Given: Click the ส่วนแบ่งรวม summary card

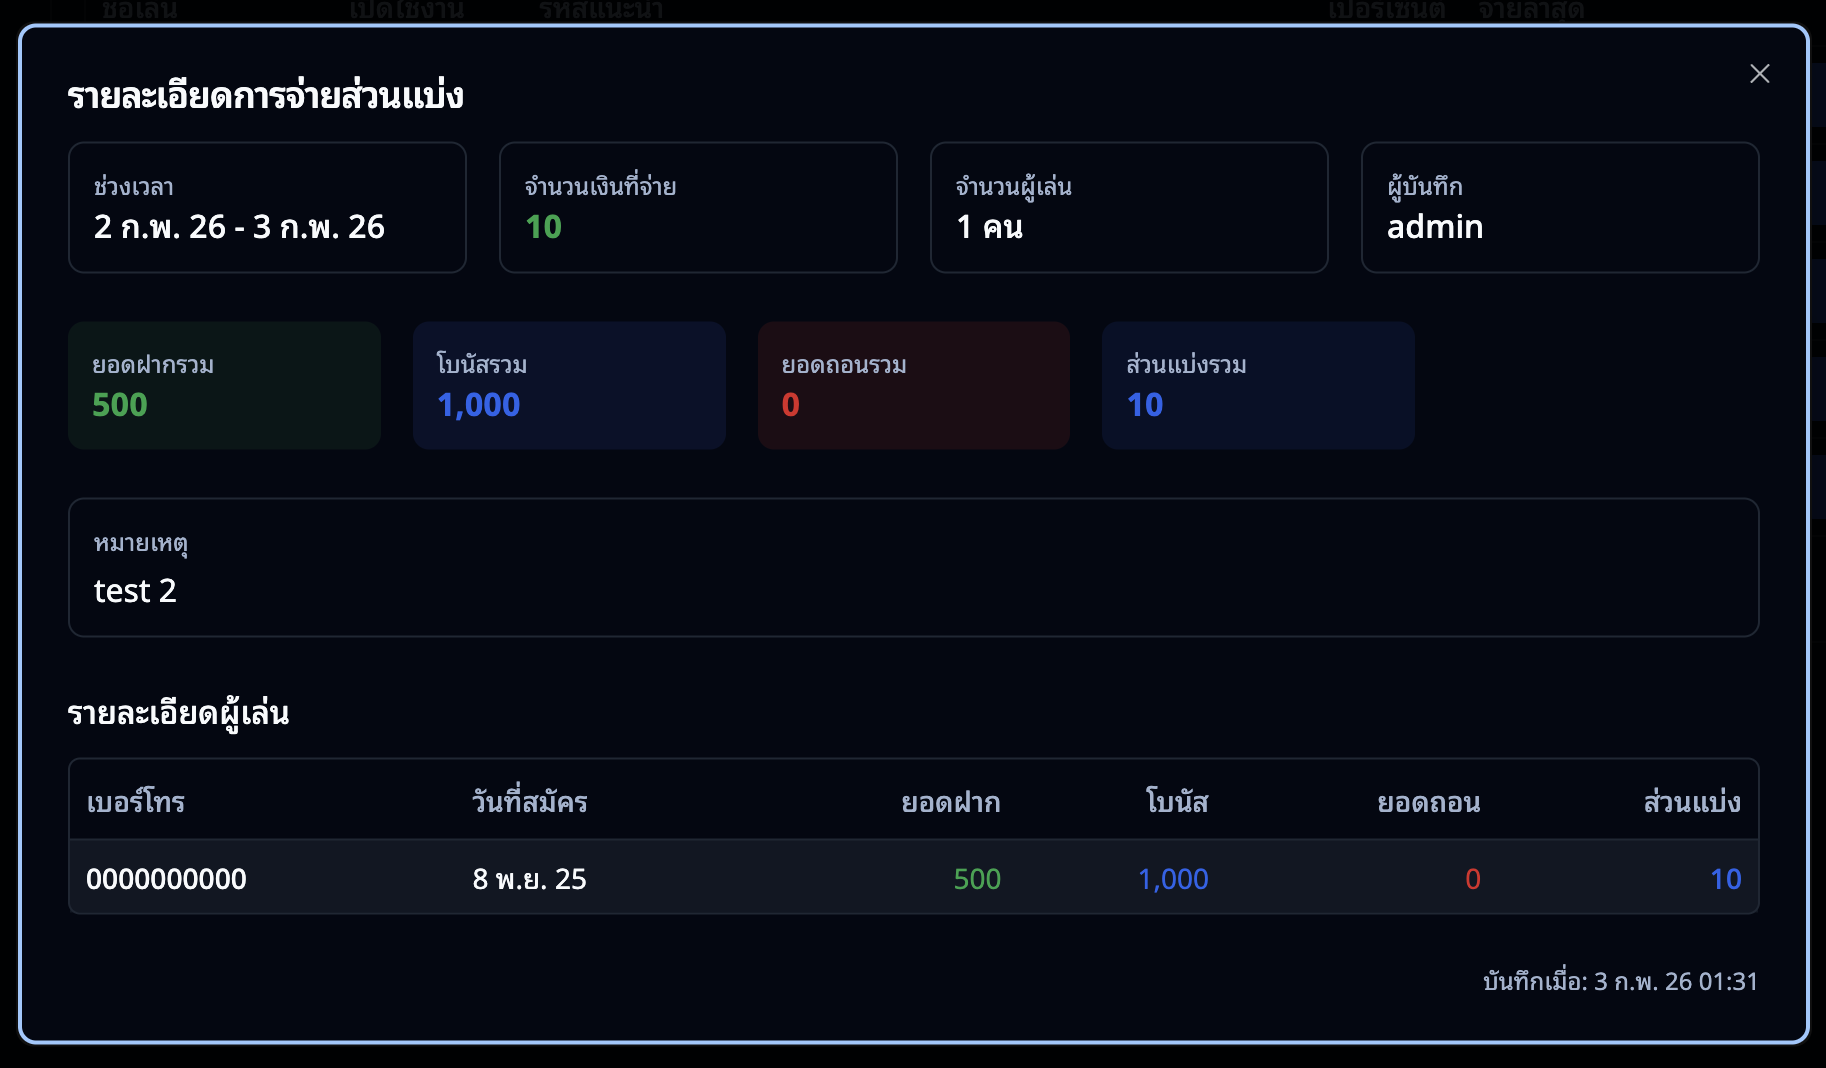Looking at the screenshot, I should (1257, 386).
